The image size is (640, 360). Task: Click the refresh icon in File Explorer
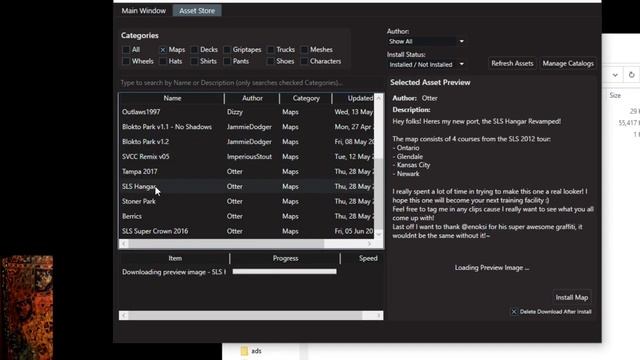pos(631,75)
